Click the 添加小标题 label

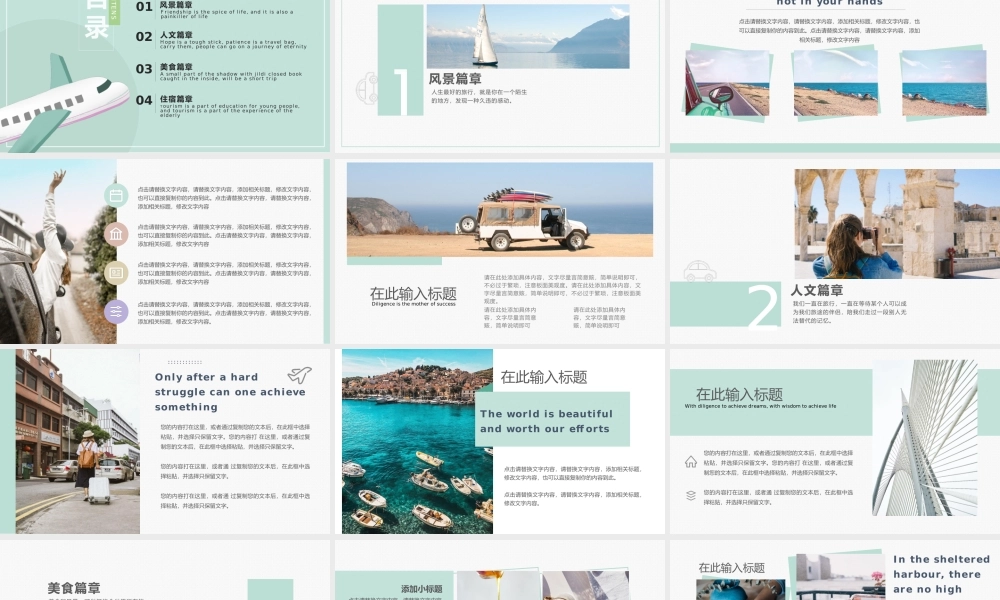422,589
